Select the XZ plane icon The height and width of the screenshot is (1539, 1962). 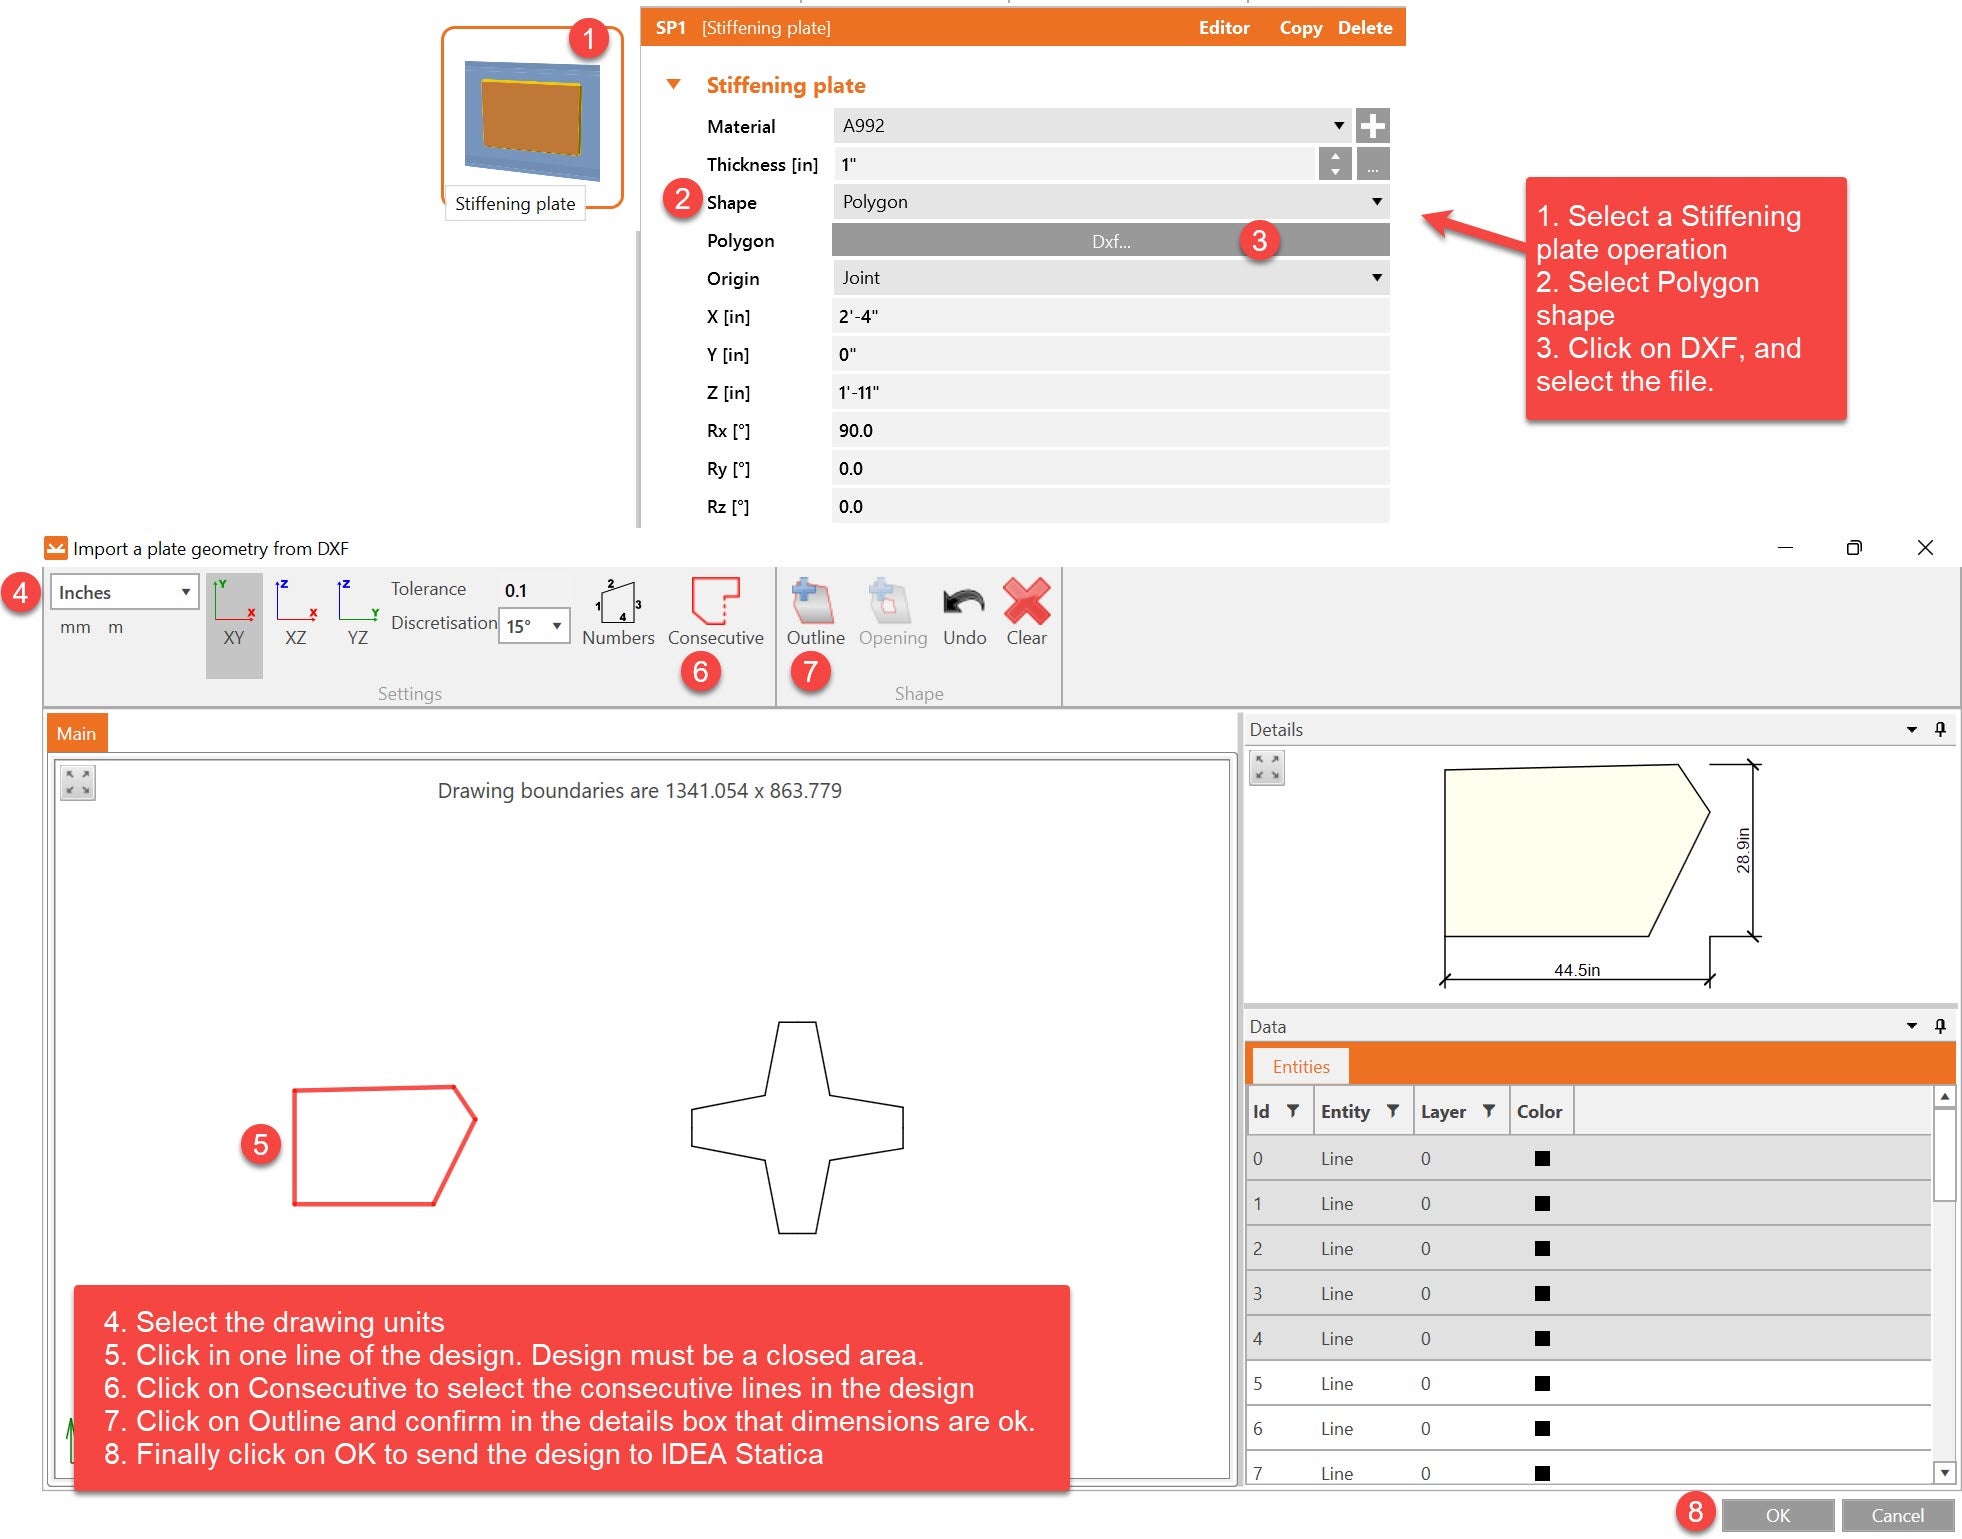pos(296,613)
